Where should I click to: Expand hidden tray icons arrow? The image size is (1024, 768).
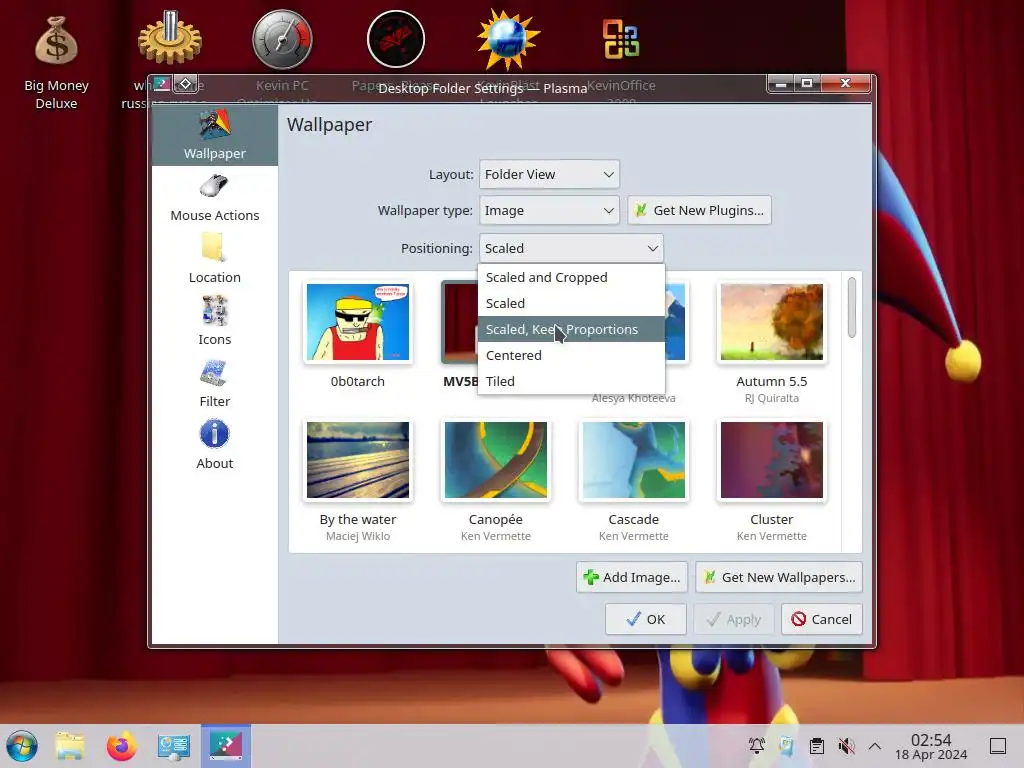point(875,746)
